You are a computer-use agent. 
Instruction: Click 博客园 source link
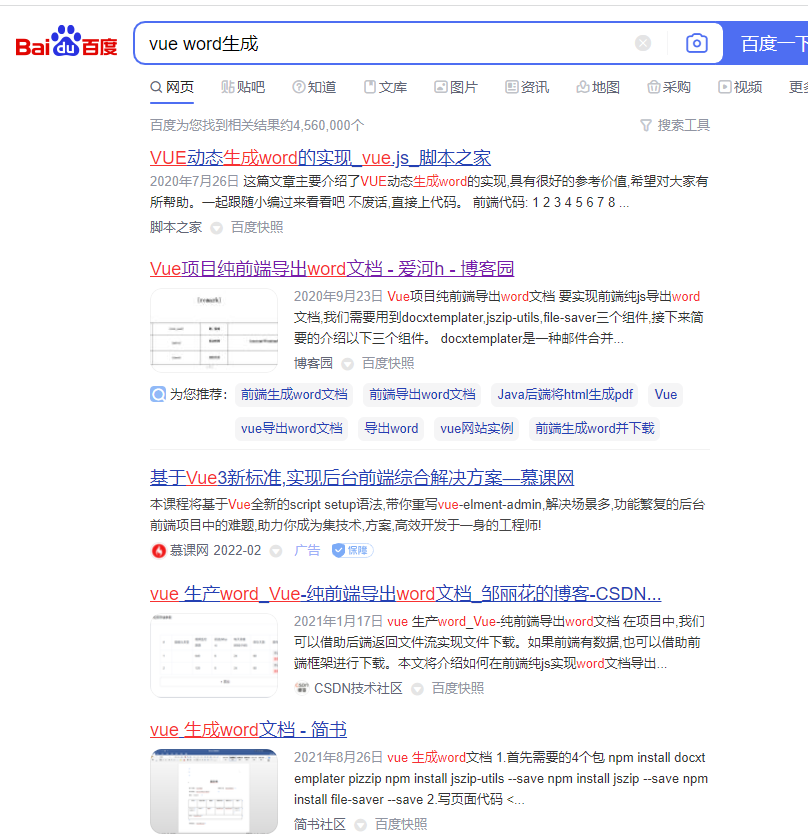313,363
